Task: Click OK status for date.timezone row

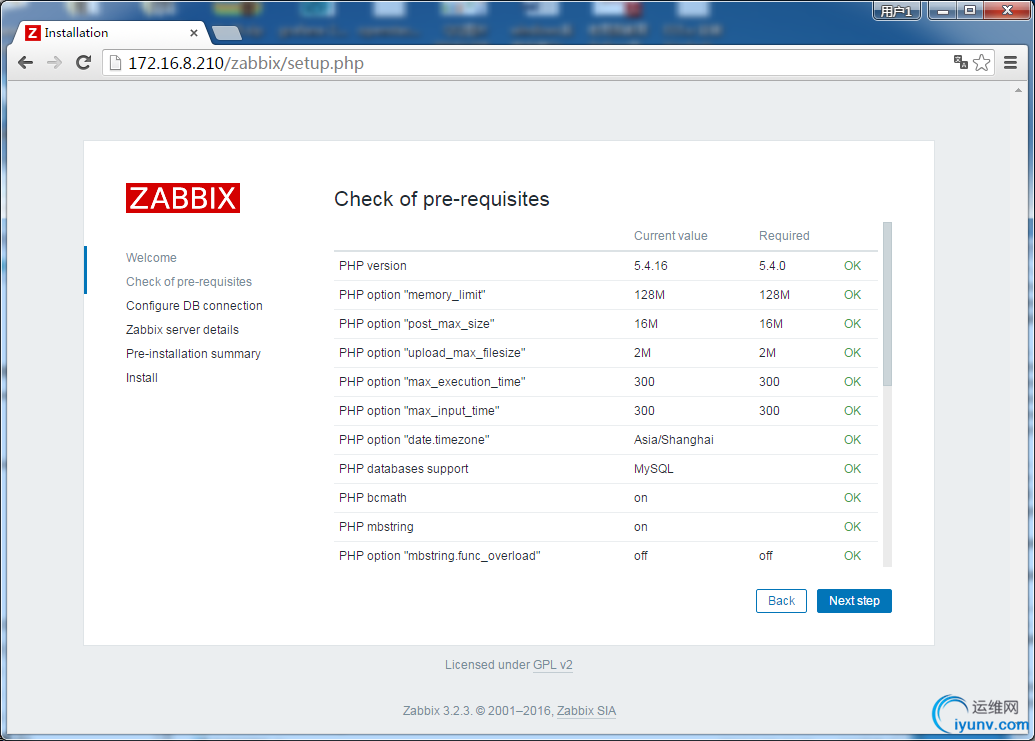Action: pos(852,440)
